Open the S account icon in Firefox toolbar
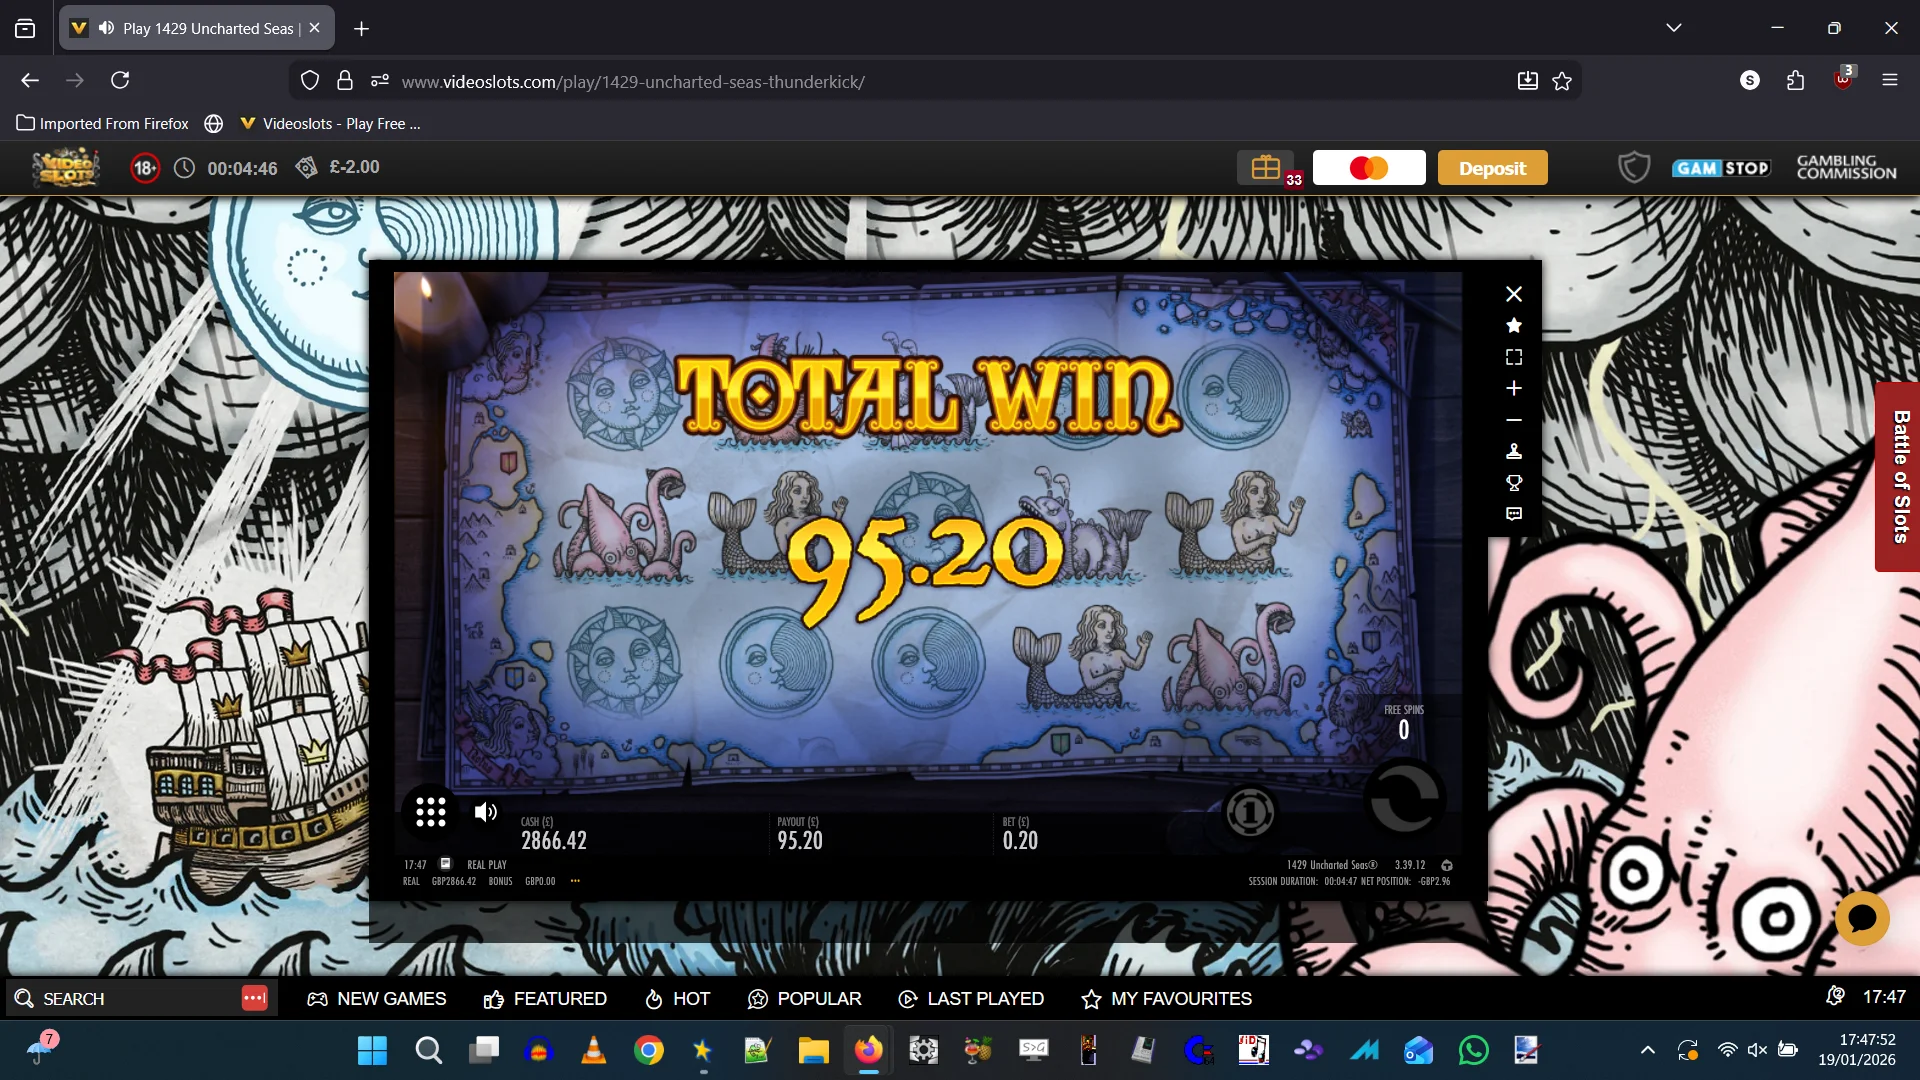The image size is (1920, 1080). pyautogui.click(x=1749, y=80)
